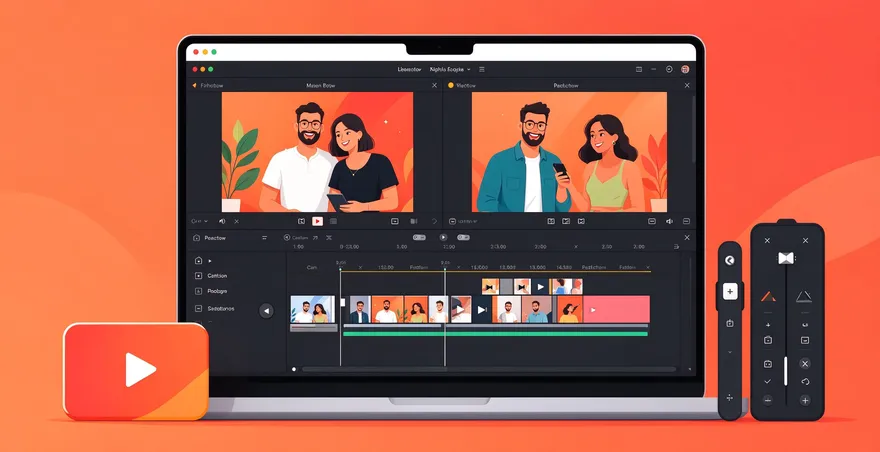Click the green audio track bar
The width and height of the screenshot is (880, 452).
click(x=495, y=334)
